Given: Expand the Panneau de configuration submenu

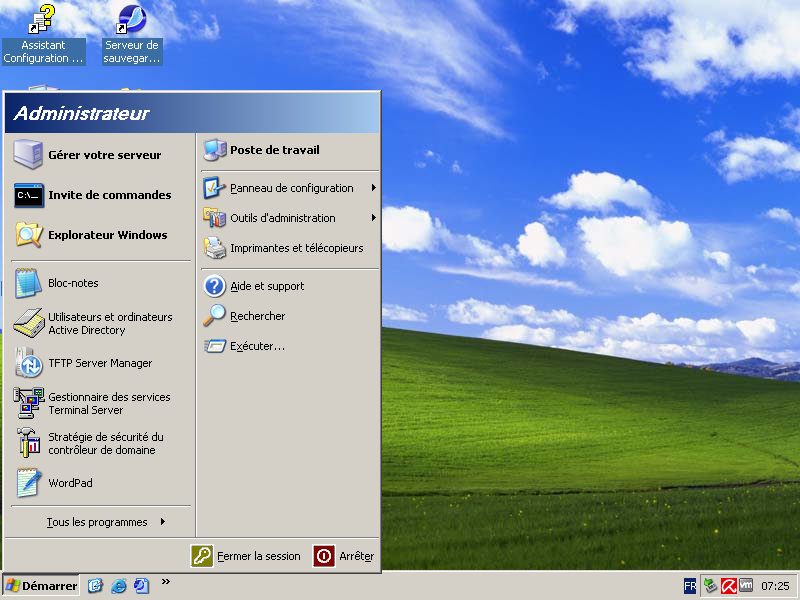Looking at the screenshot, I should [x=290, y=187].
